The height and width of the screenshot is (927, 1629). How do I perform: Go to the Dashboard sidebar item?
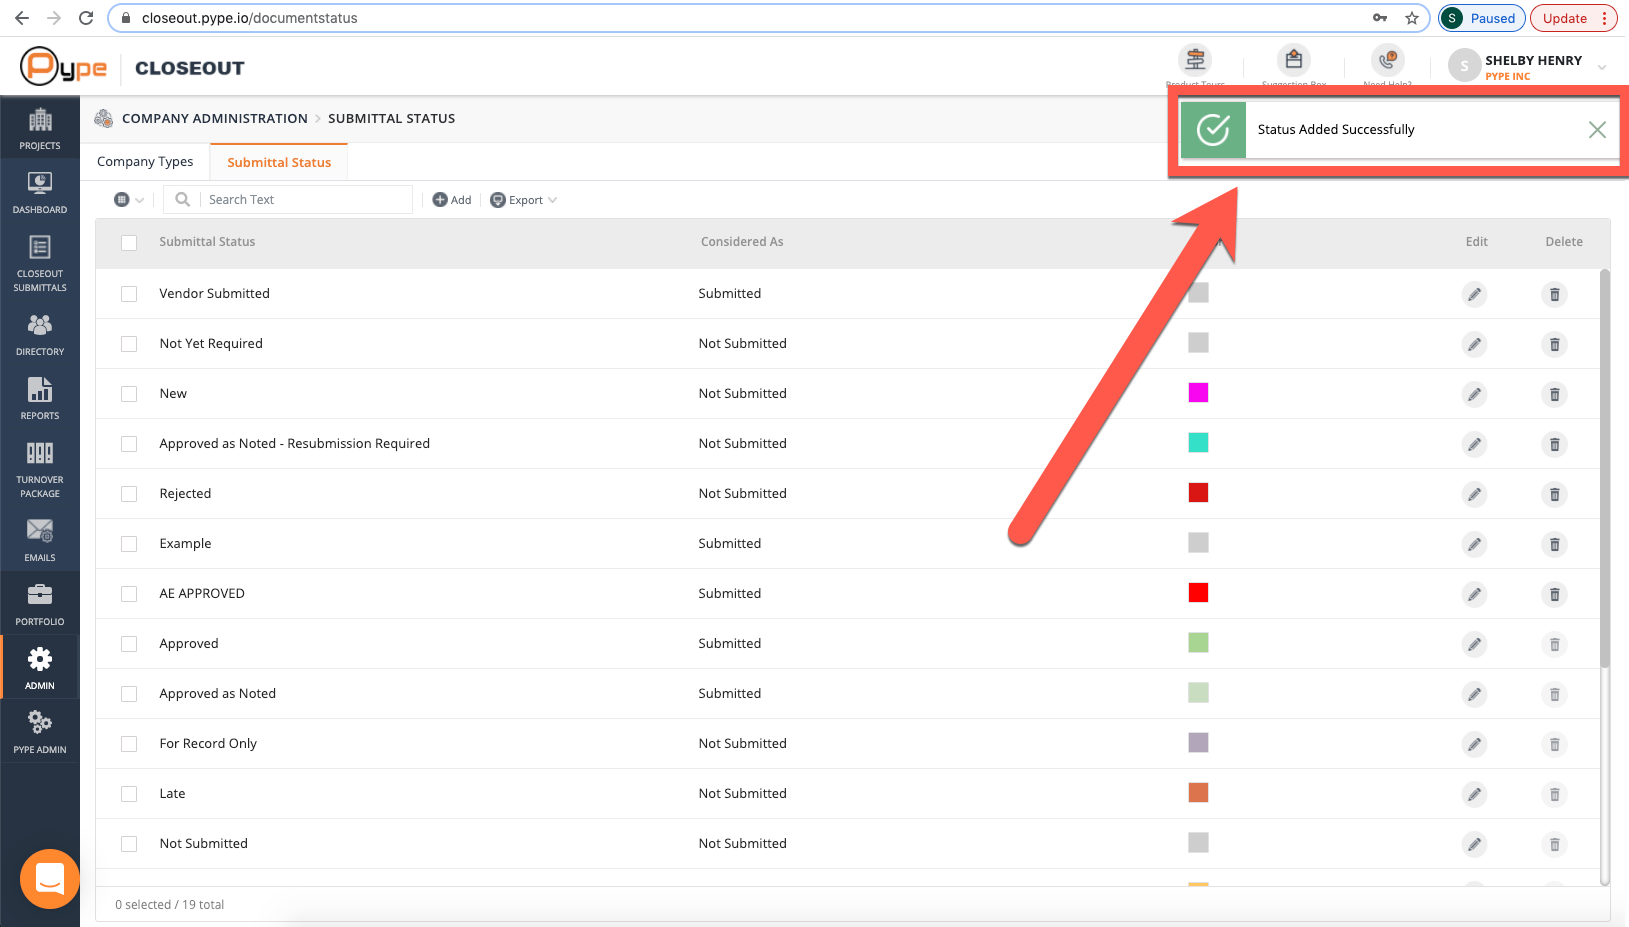tap(40, 192)
